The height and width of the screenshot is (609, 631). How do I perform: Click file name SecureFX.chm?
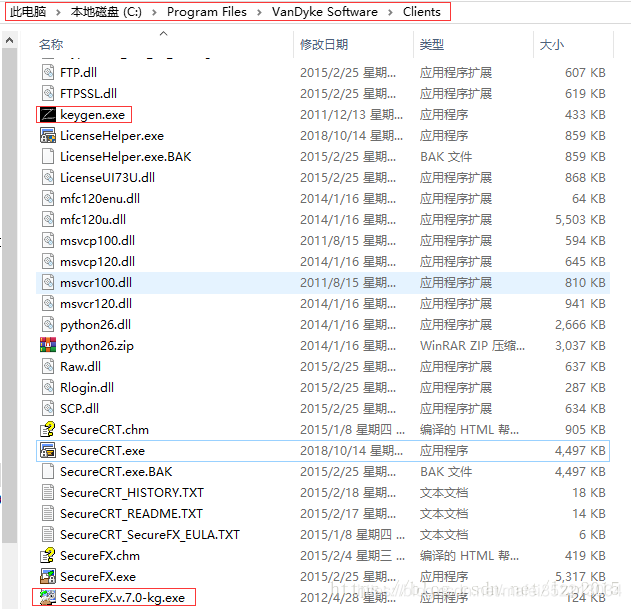click(x=100, y=555)
